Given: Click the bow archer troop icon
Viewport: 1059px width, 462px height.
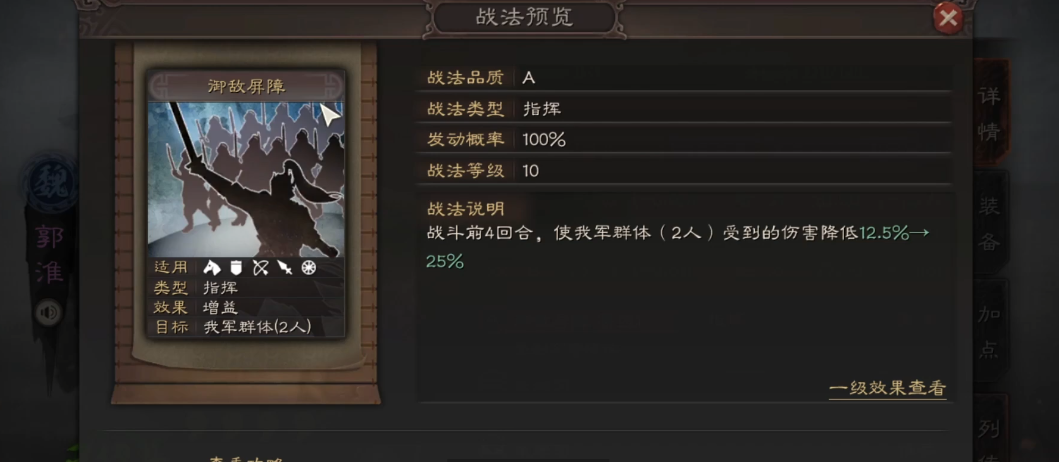Looking at the screenshot, I should pyautogui.click(x=260, y=268).
